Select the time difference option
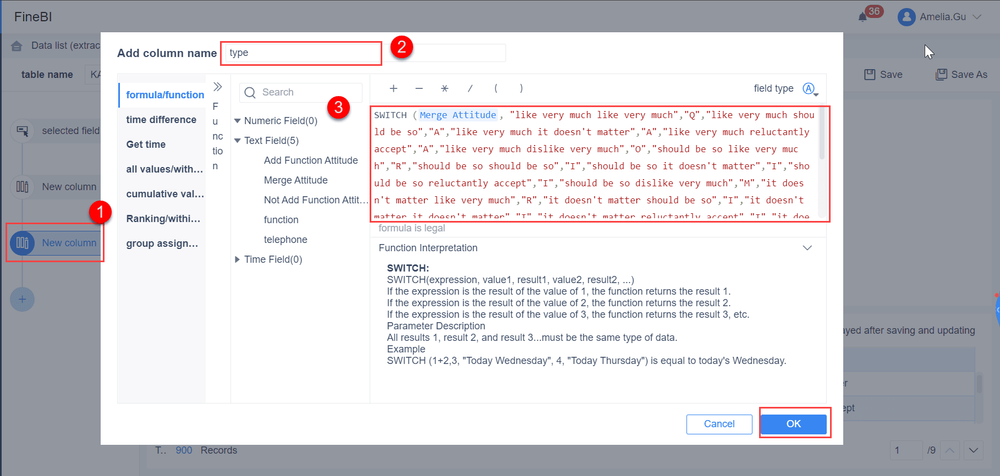 (x=161, y=120)
